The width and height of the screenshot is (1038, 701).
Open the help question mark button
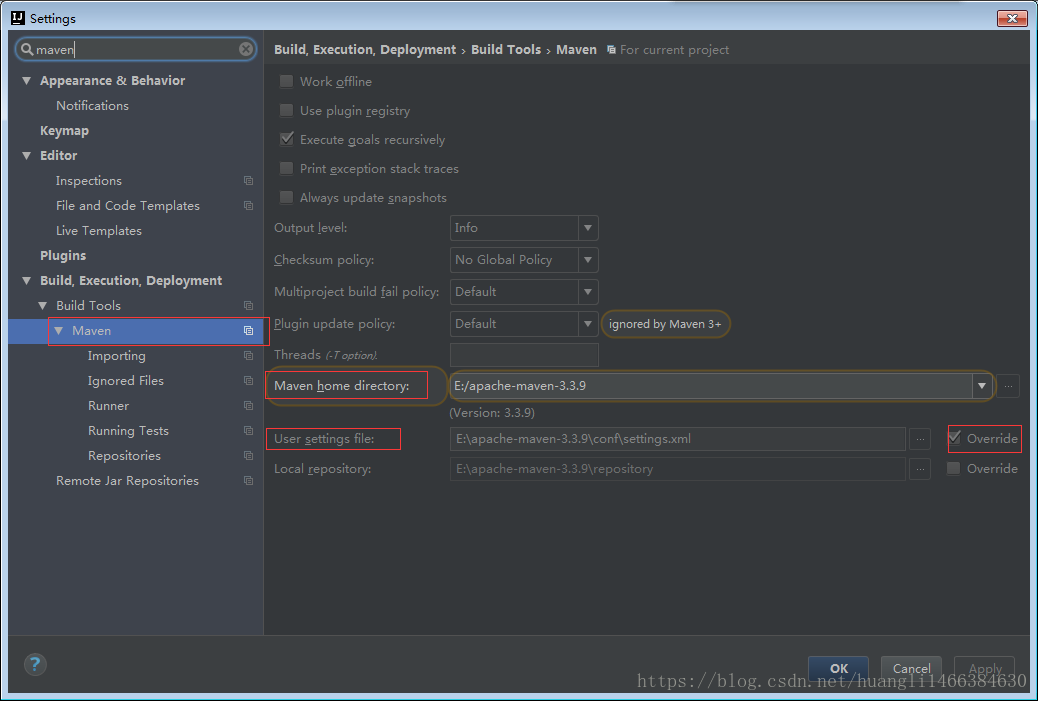click(35, 664)
